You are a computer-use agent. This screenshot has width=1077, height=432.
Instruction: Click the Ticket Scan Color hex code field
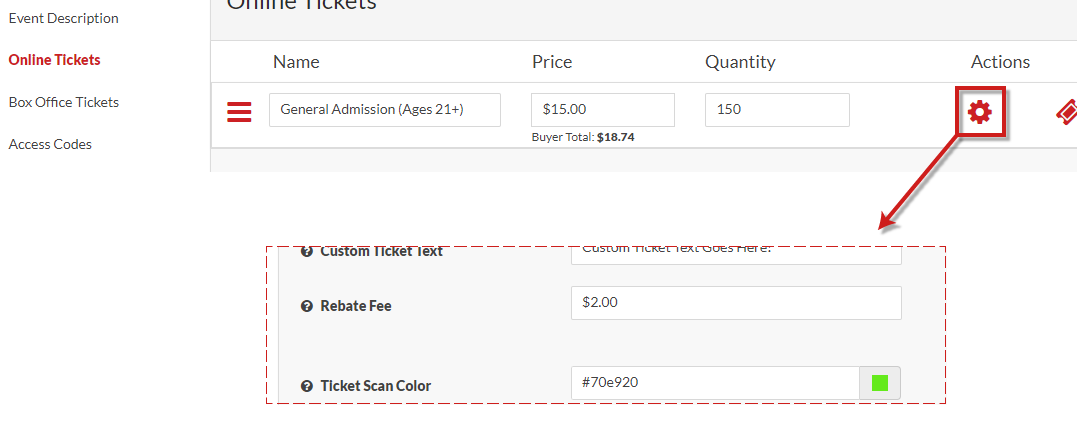pyautogui.click(x=715, y=383)
